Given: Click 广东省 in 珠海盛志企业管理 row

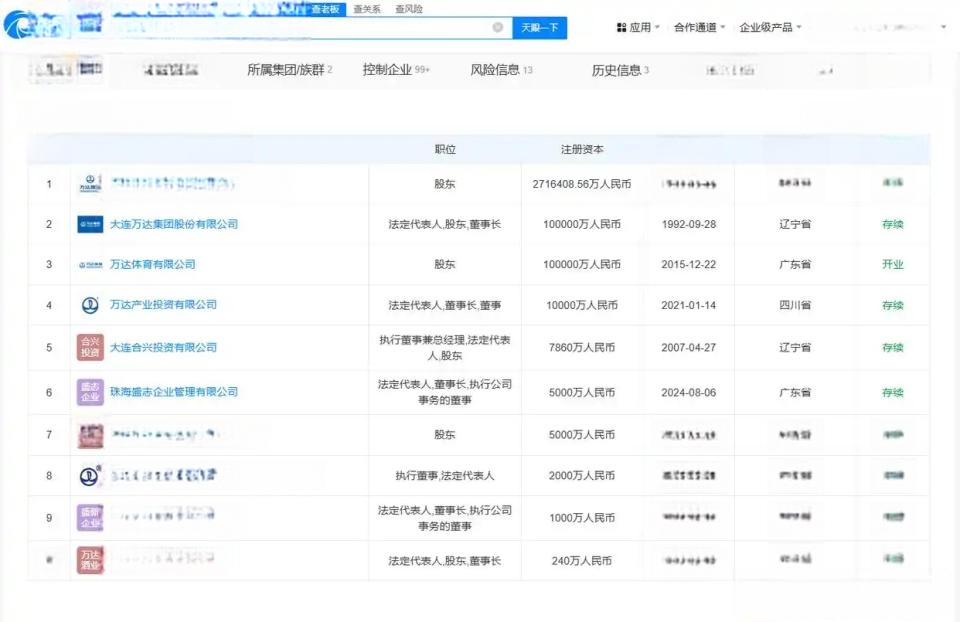Looking at the screenshot, I should pos(795,392).
